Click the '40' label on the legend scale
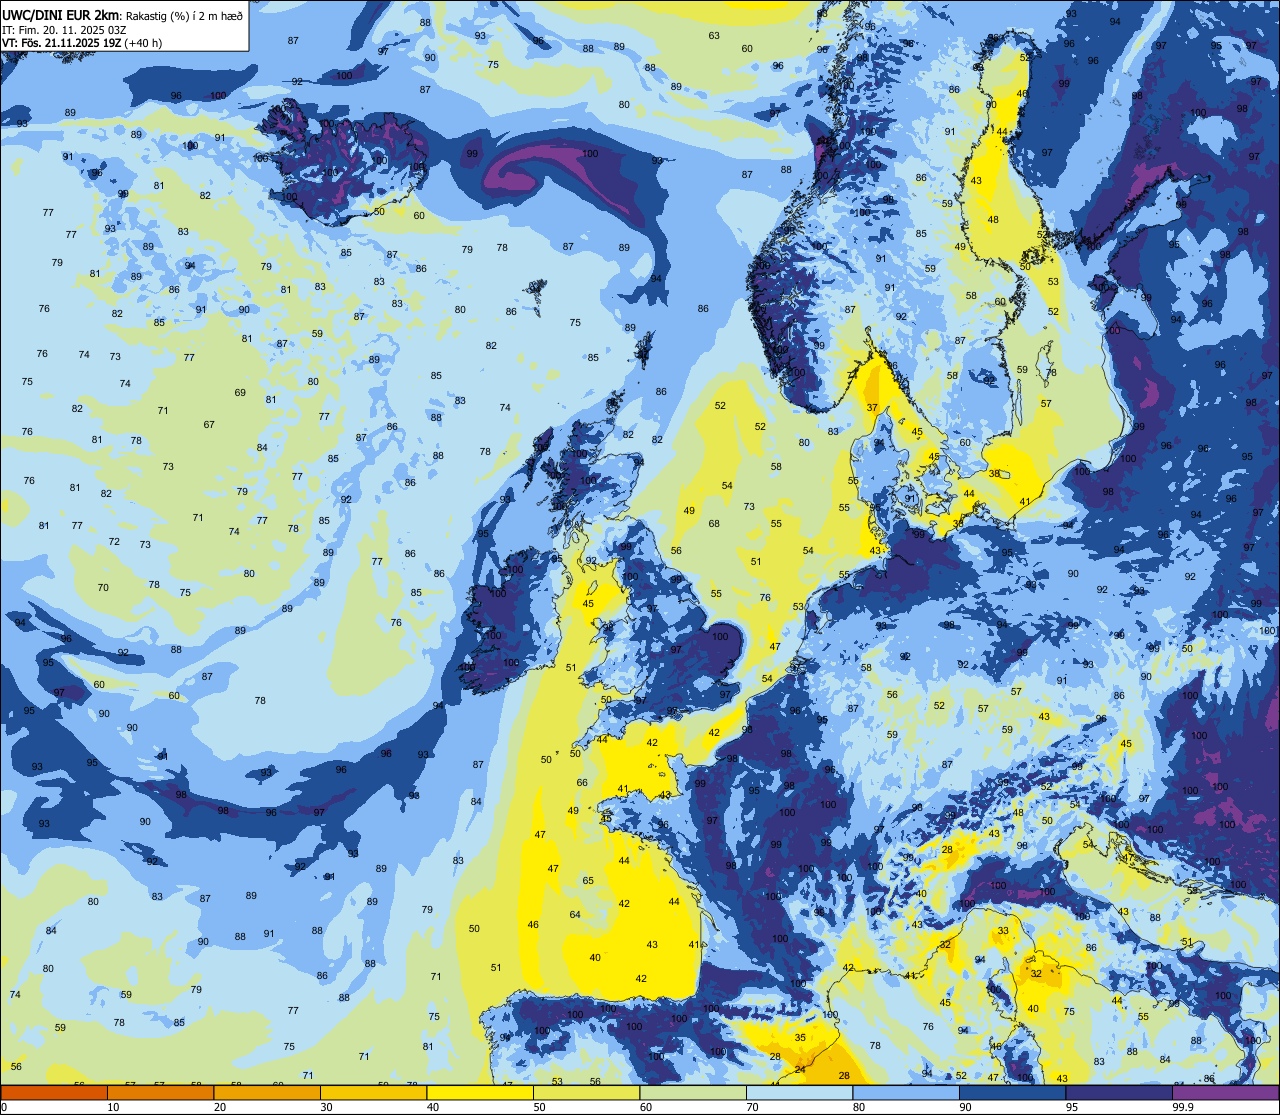The width and height of the screenshot is (1280, 1115). tap(433, 1107)
